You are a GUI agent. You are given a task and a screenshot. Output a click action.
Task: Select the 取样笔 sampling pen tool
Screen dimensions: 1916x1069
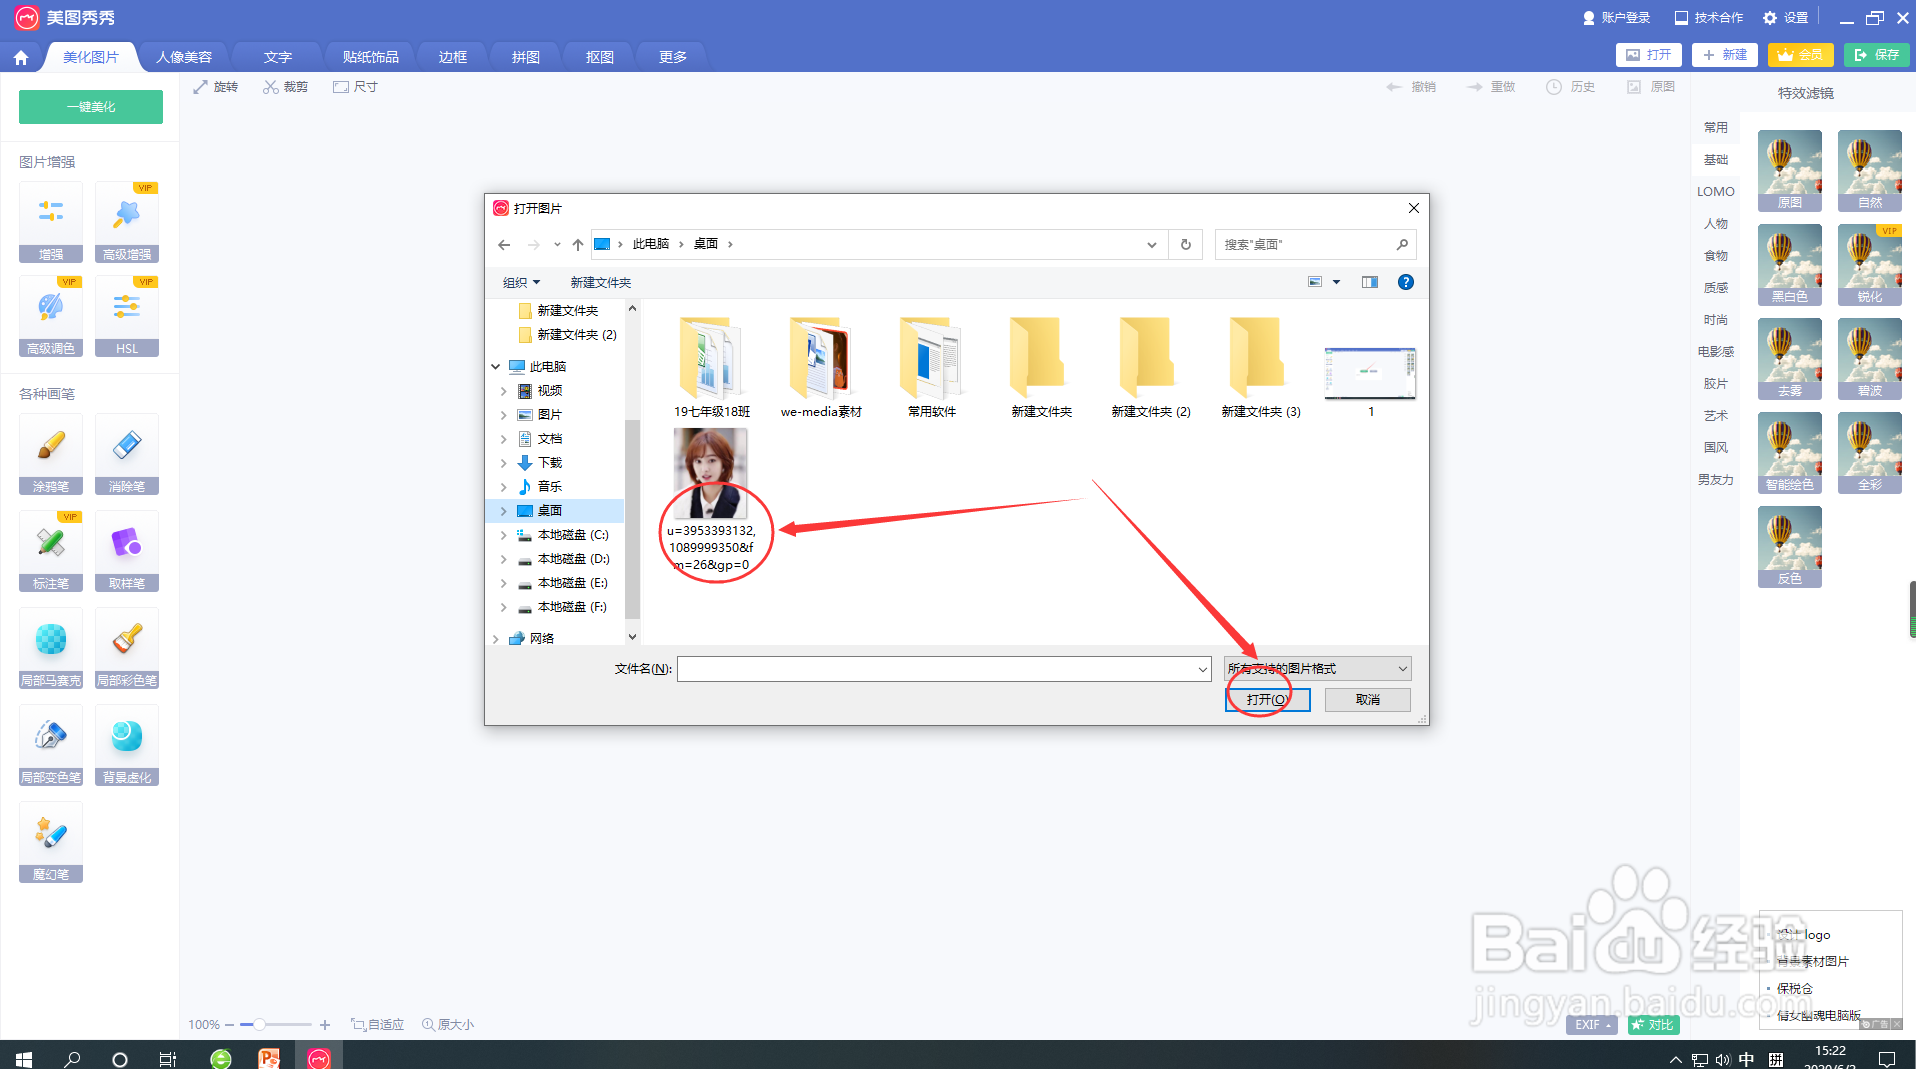(x=126, y=551)
